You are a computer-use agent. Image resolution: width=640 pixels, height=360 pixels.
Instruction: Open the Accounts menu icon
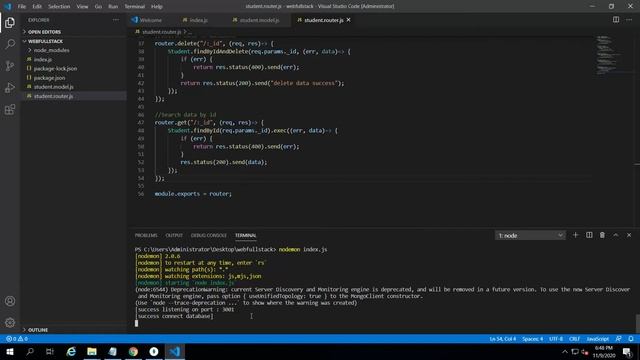coord(10,301)
